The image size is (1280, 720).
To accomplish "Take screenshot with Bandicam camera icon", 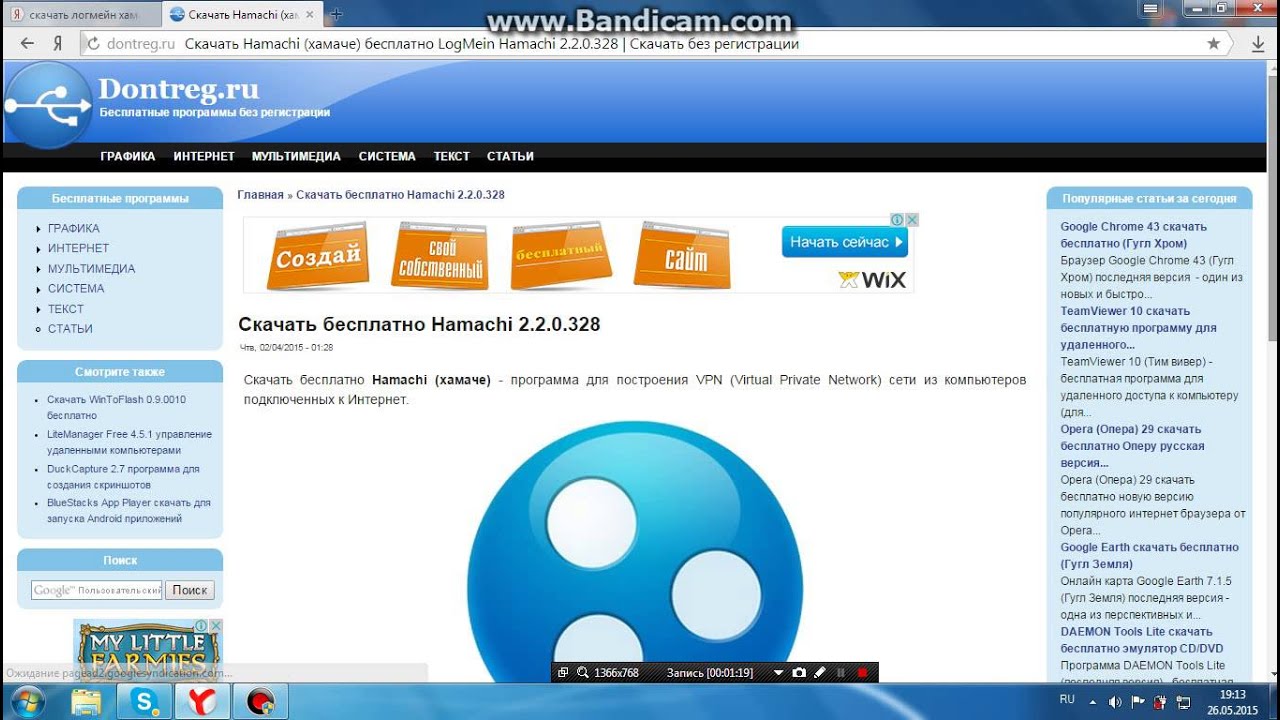I will [799, 672].
